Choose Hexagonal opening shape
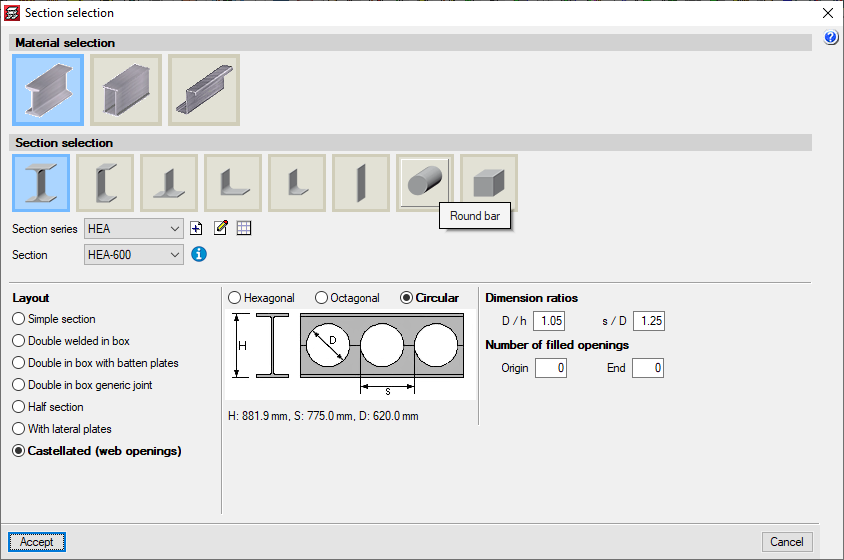 click(262, 298)
